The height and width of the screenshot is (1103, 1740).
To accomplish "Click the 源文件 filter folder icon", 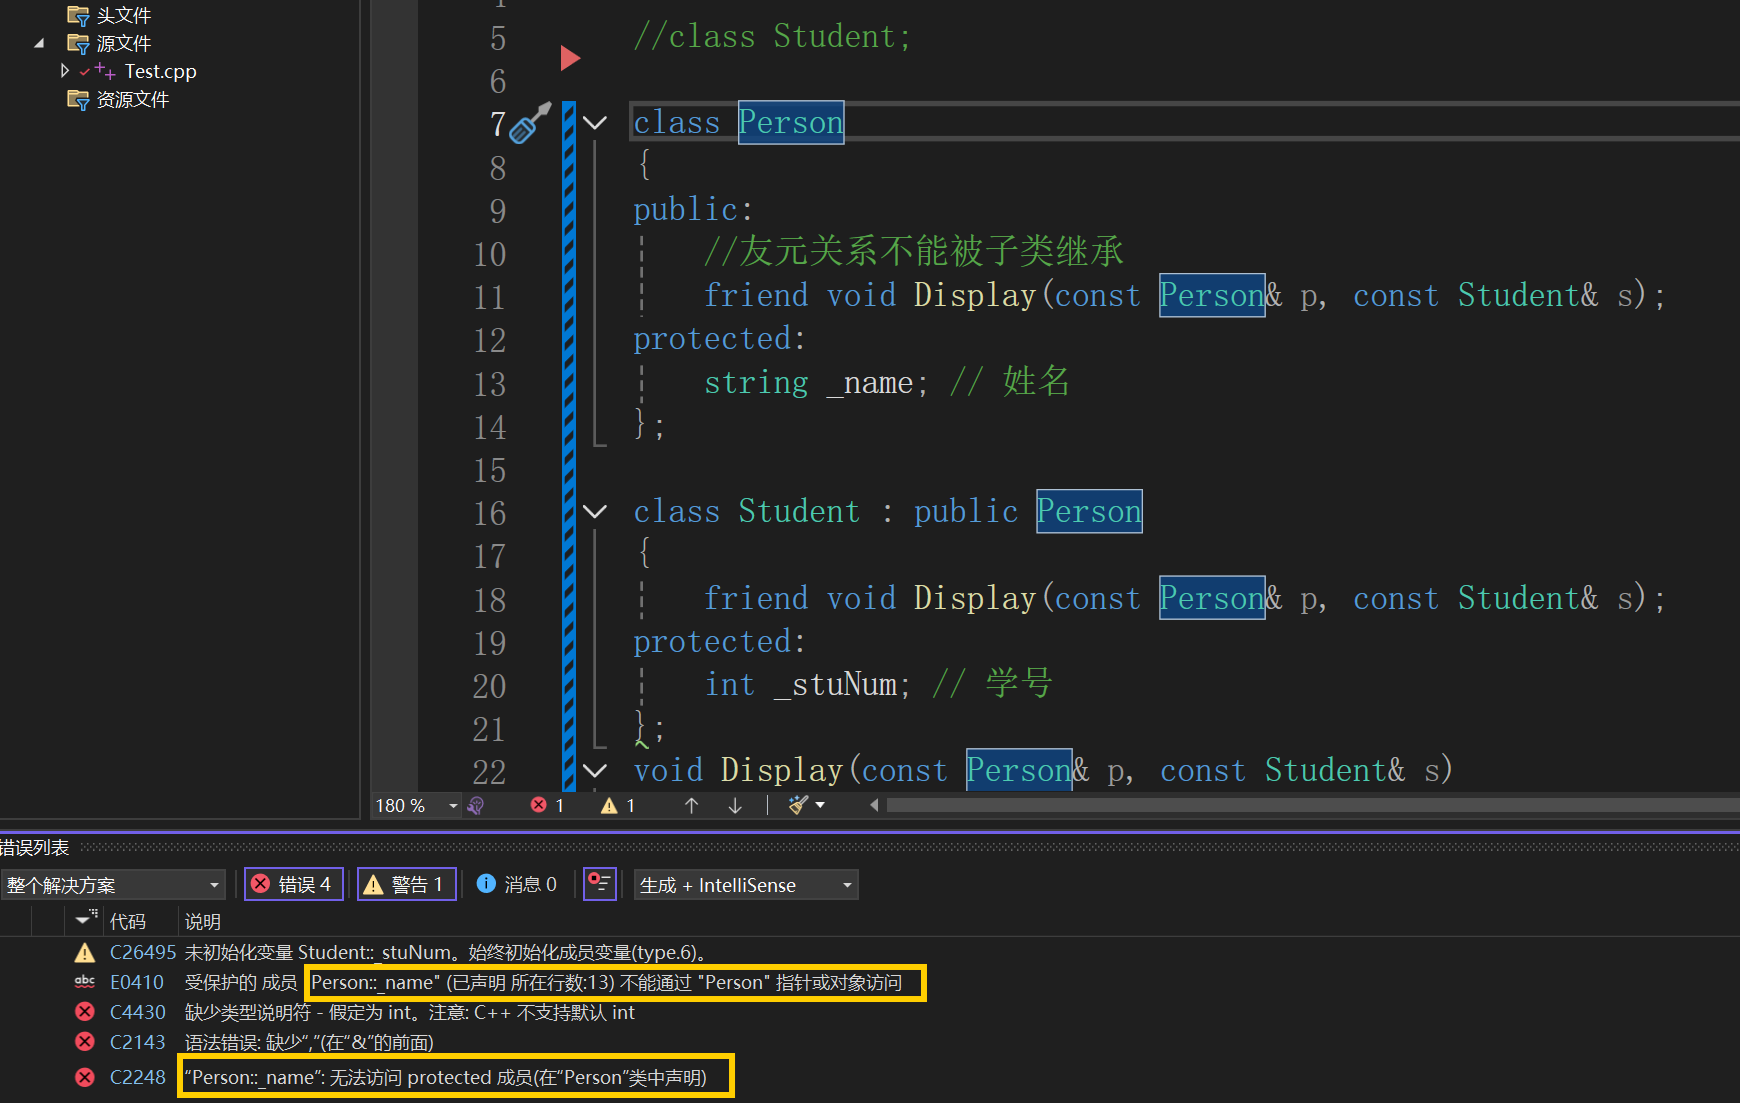I will click(x=78, y=43).
